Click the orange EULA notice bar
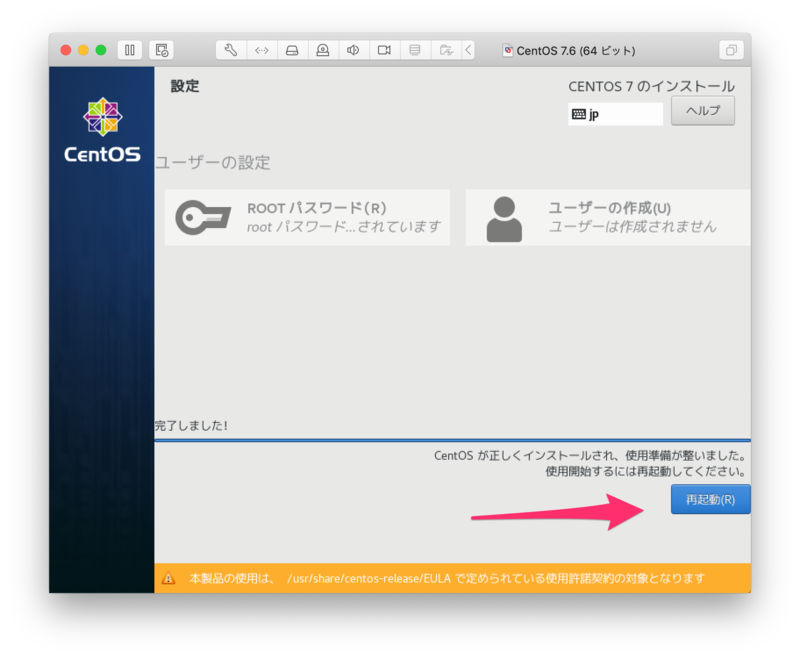This screenshot has width=800, height=658. click(453, 578)
